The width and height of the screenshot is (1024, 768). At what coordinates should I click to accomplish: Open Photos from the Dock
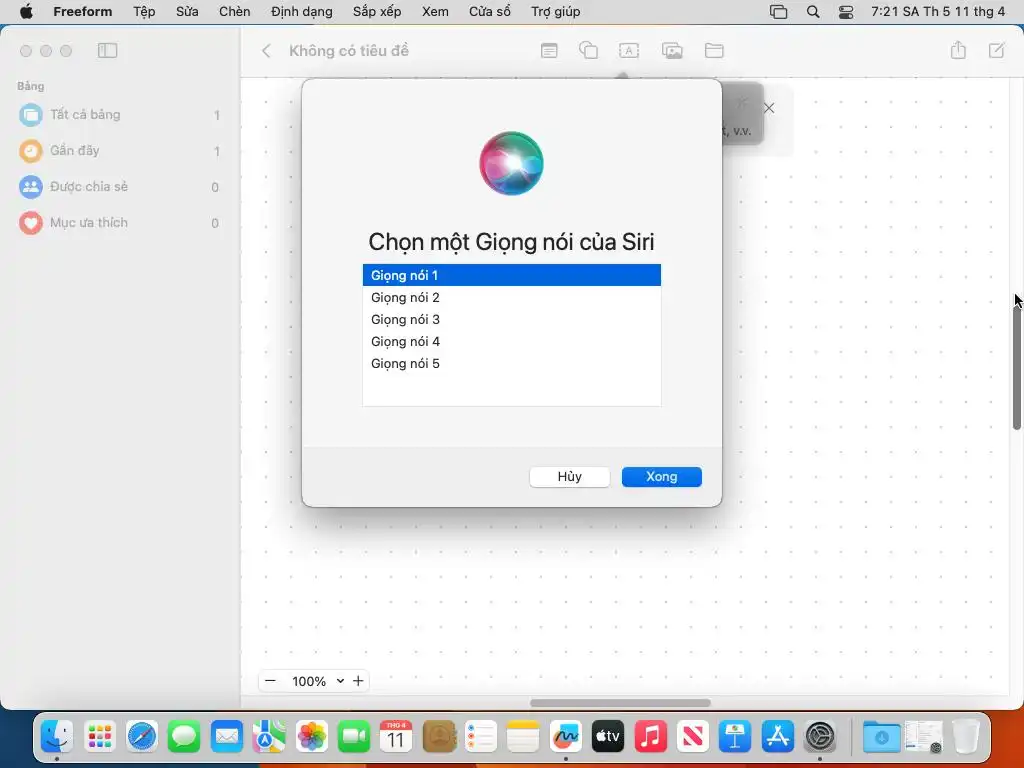point(312,737)
